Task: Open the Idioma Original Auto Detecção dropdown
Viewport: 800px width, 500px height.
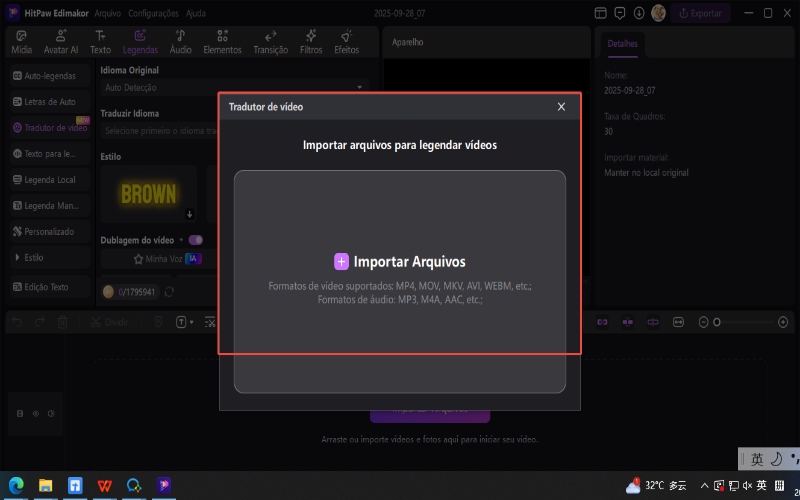Action: click(234, 88)
